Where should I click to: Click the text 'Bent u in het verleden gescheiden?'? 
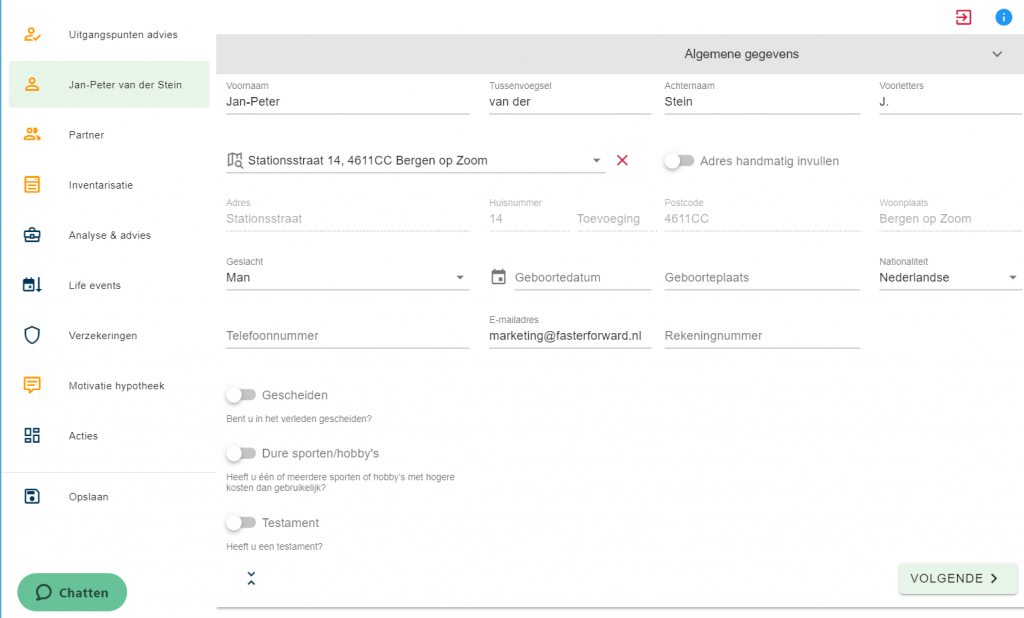click(298, 419)
